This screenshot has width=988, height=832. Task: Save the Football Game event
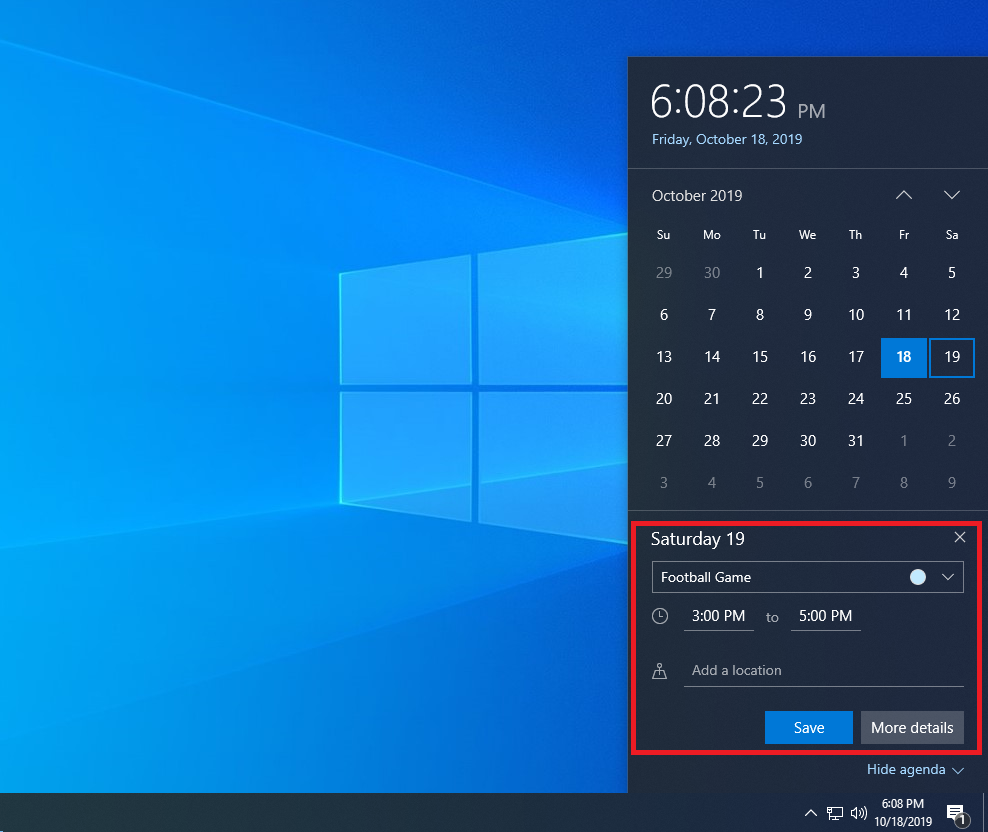808,727
